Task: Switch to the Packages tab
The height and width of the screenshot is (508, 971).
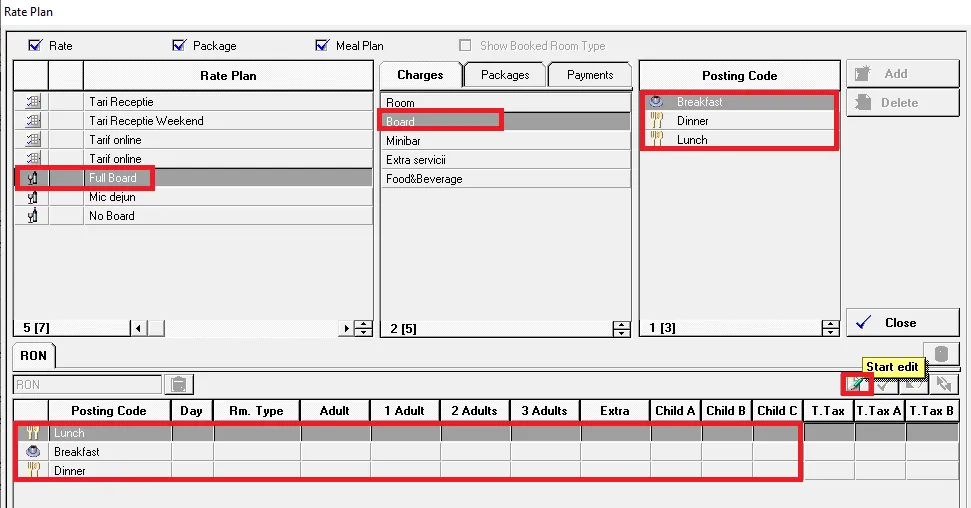Action: pos(505,75)
